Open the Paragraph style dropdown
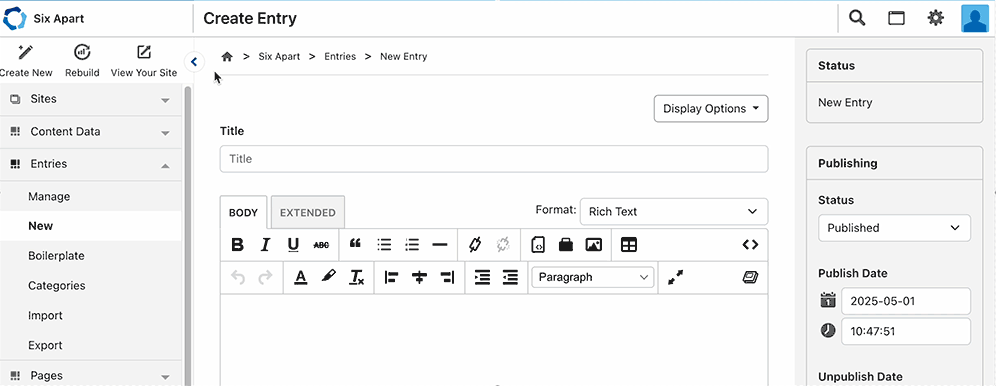996x386 pixels. (x=593, y=277)
